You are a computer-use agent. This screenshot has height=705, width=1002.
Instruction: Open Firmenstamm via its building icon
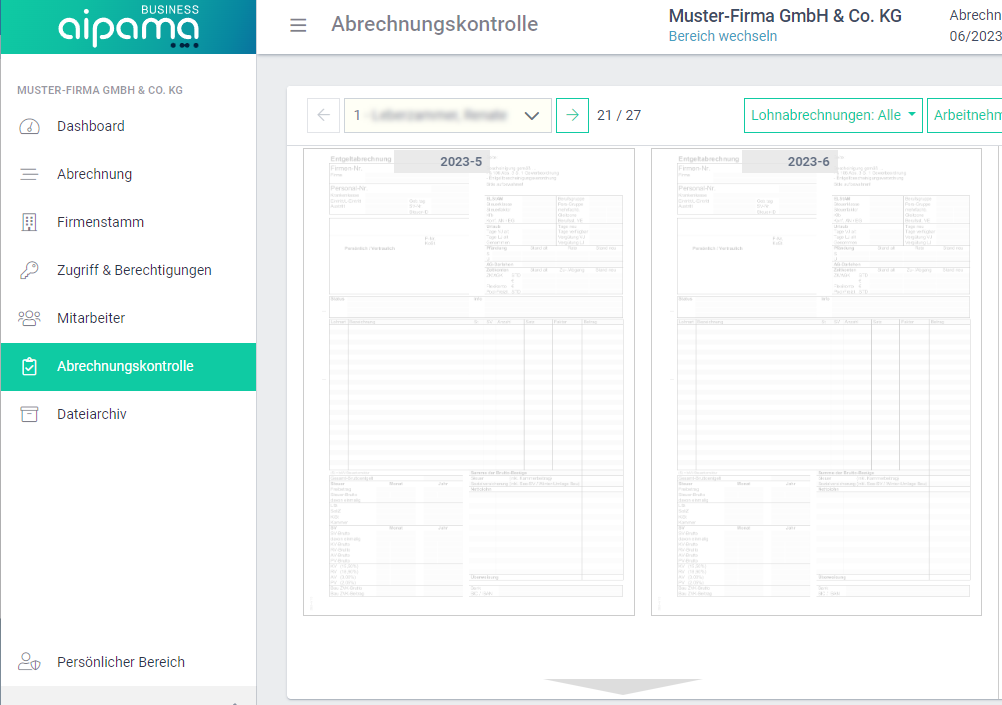pos(29,222)
